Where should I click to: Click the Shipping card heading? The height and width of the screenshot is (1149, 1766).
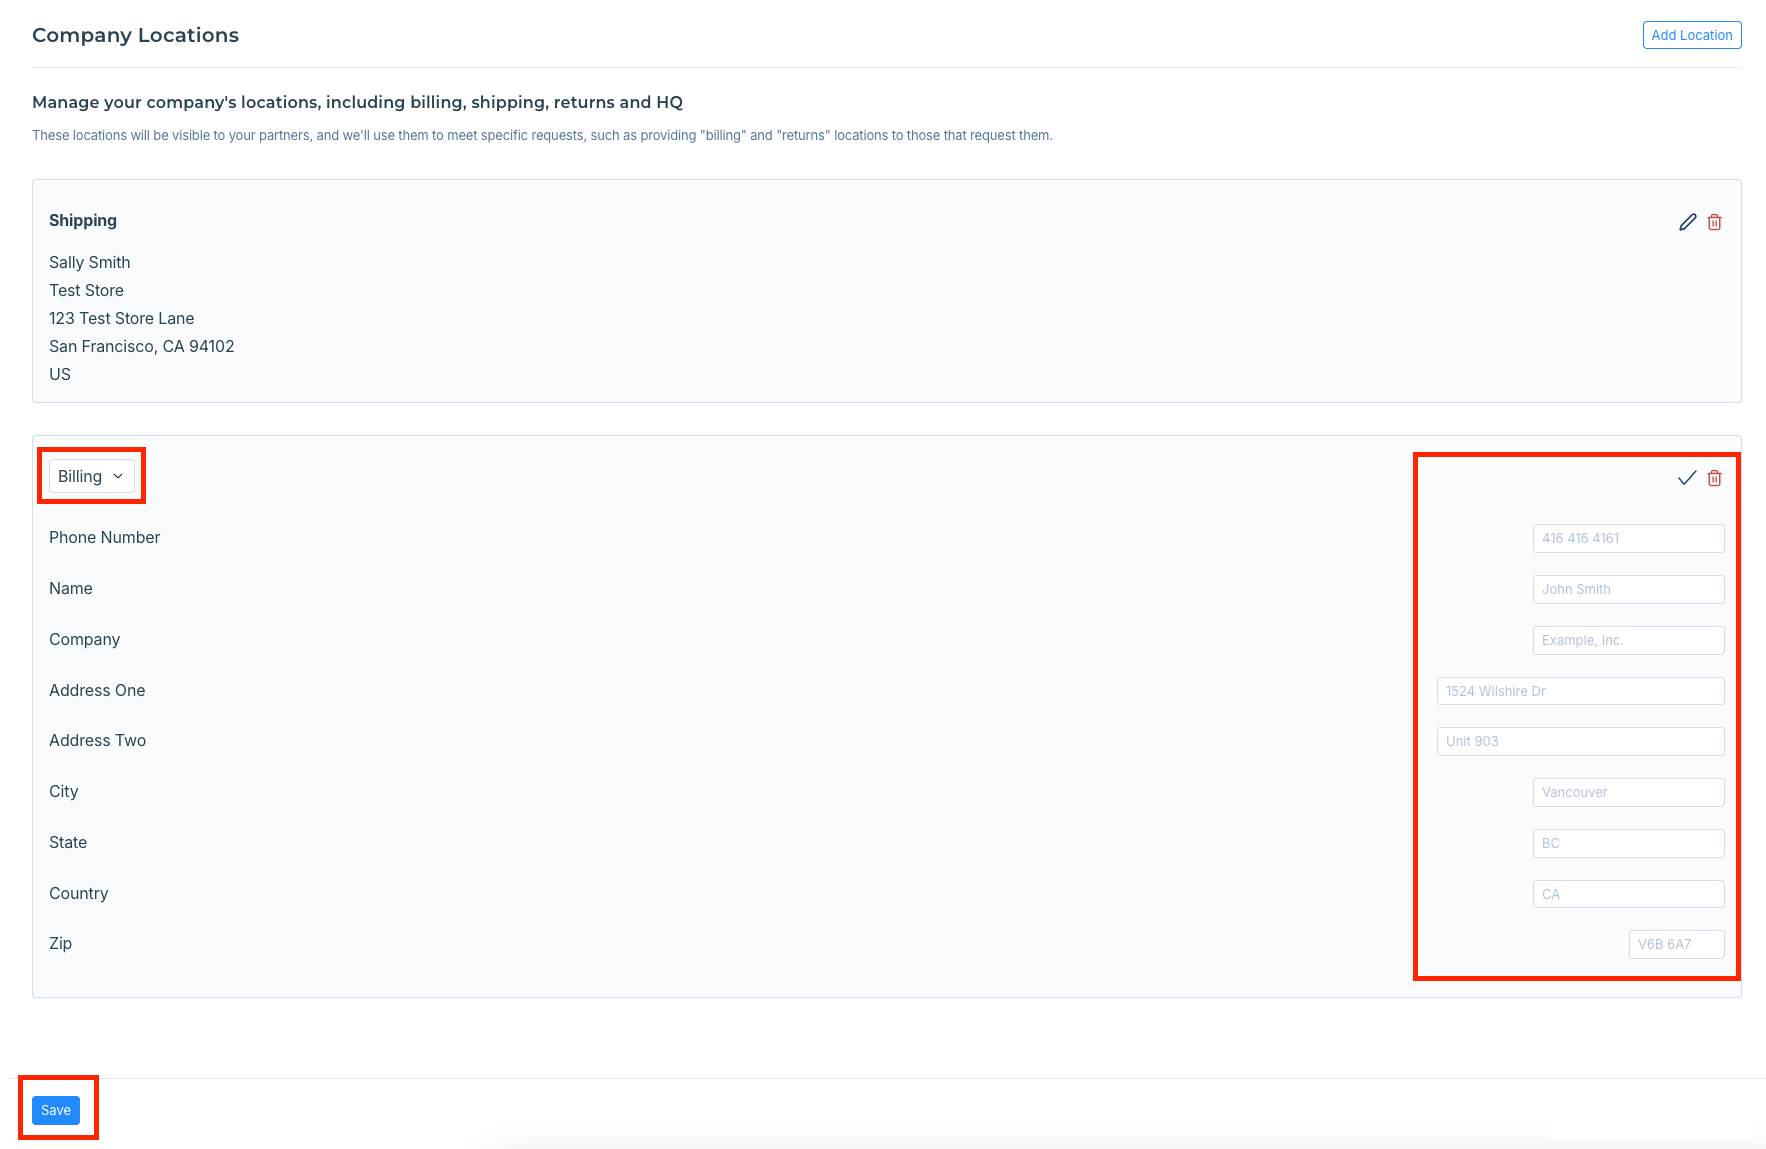(x=83, y=220)
